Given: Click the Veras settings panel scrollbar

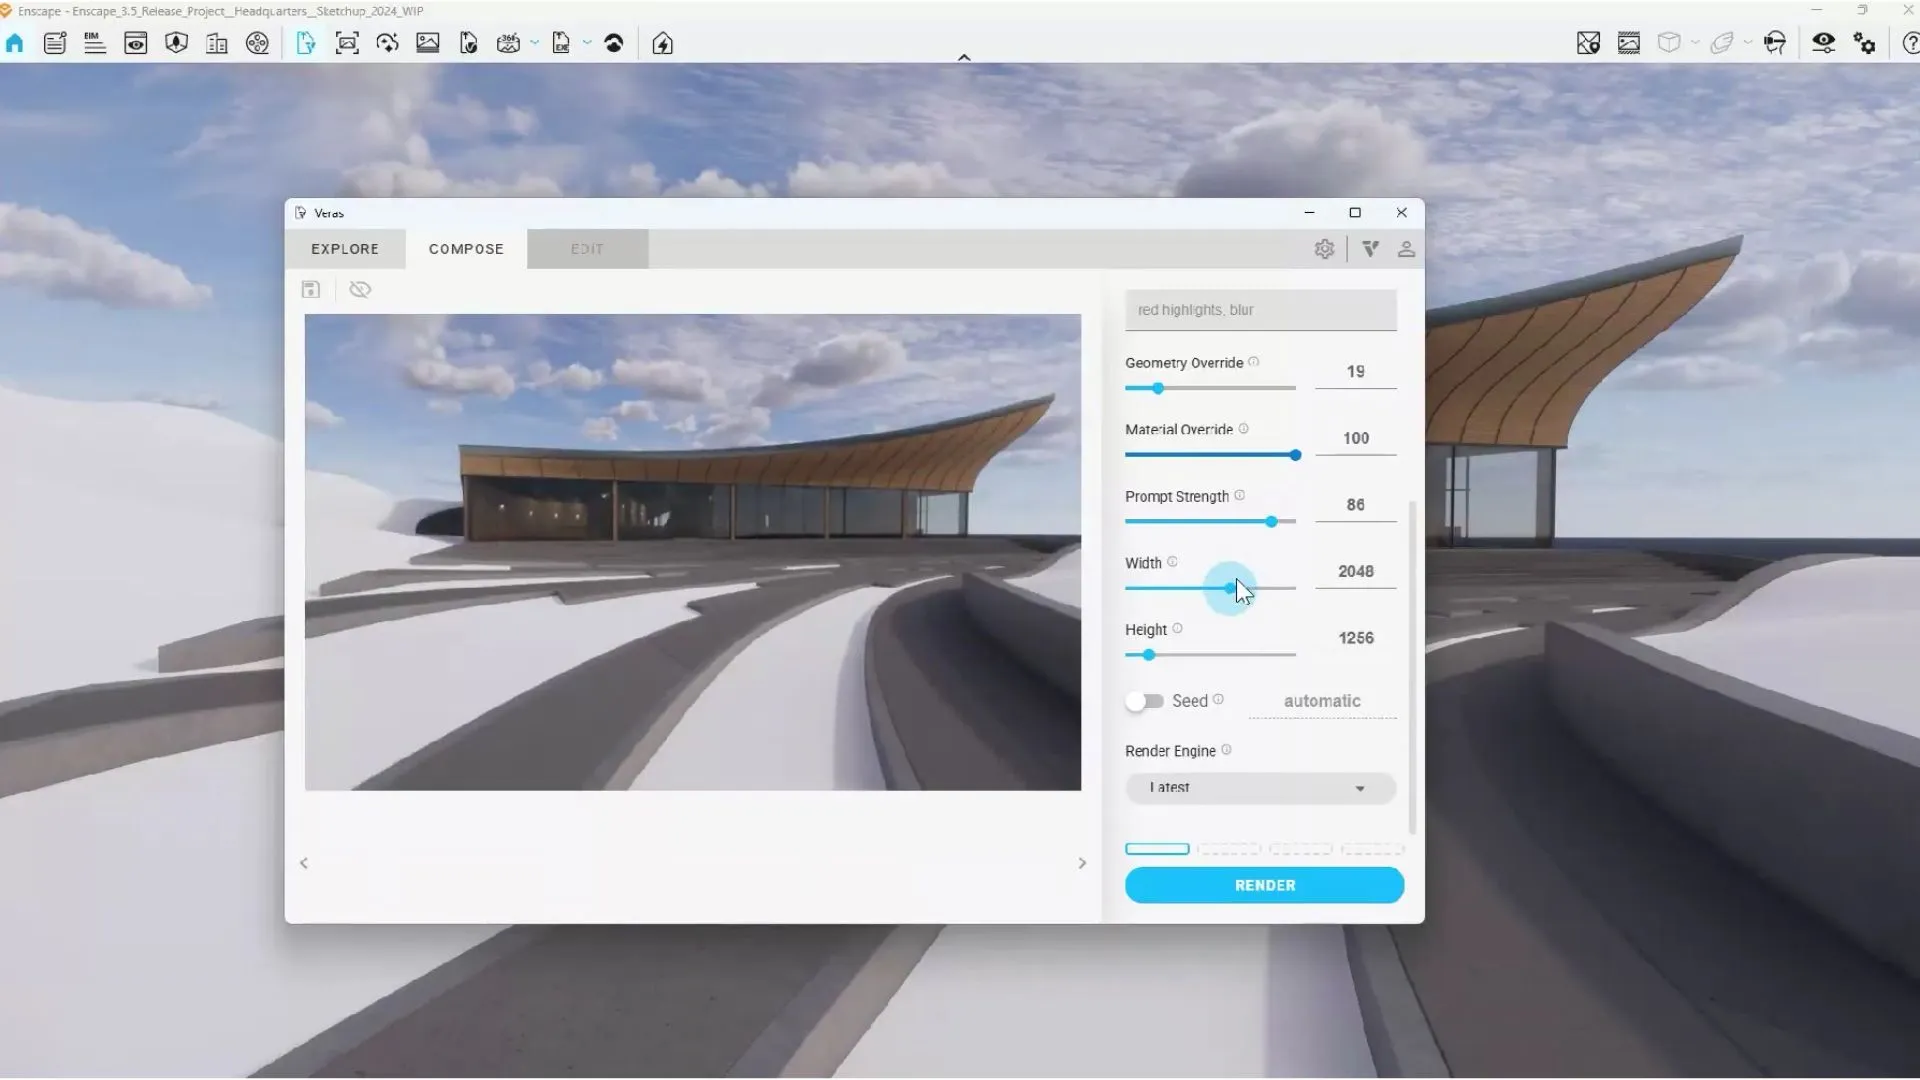Looking at the screenshot, I should coord(1412,667).
